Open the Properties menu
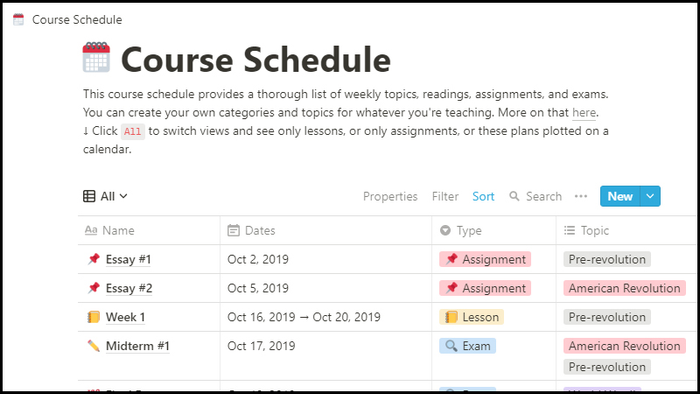Screen dimensions: 700x394 (x=390, y=196)
